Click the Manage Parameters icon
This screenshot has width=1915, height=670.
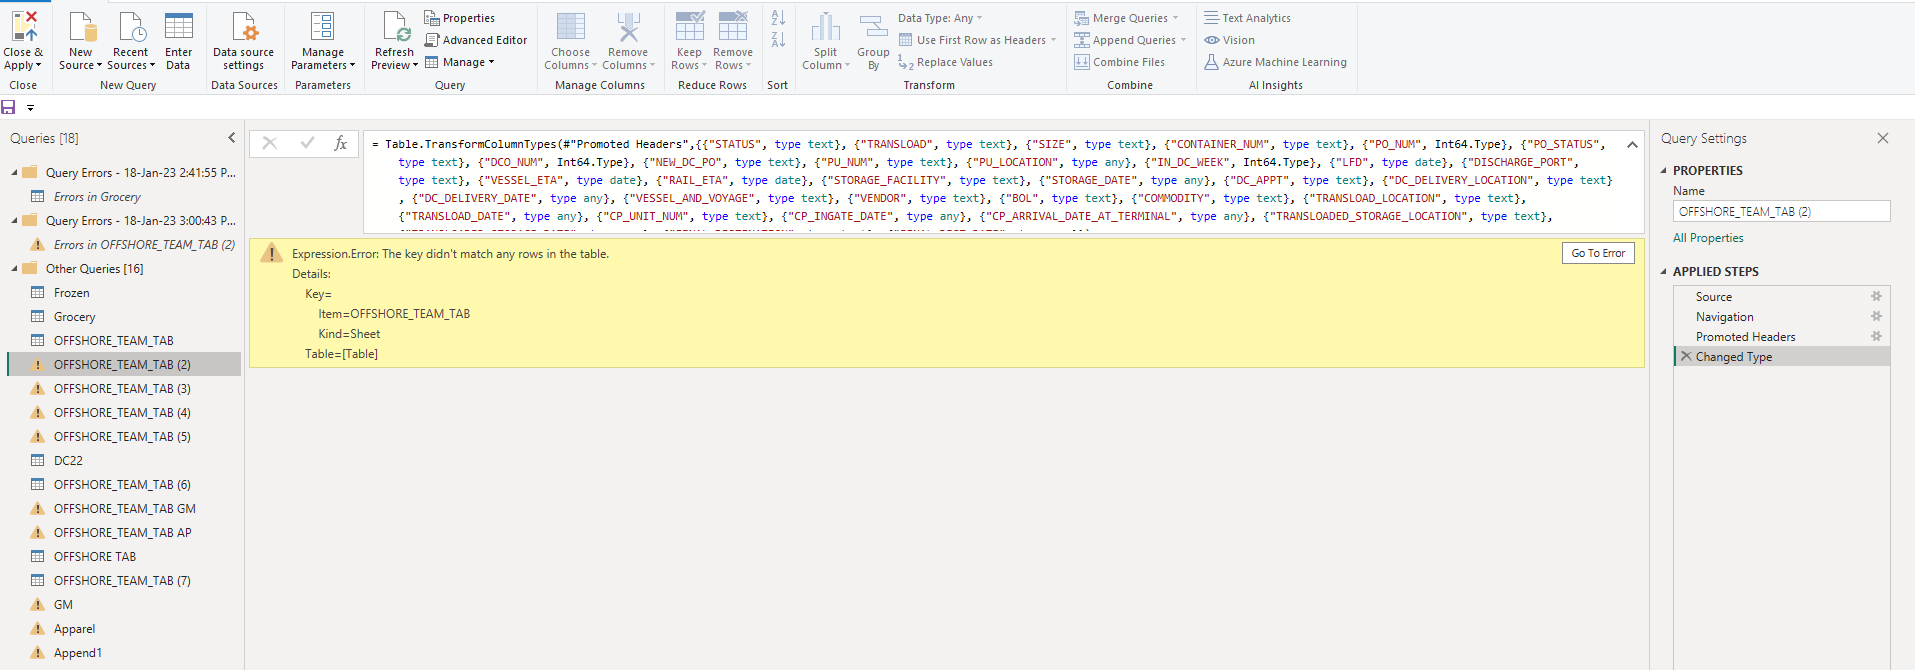point(323,27)
